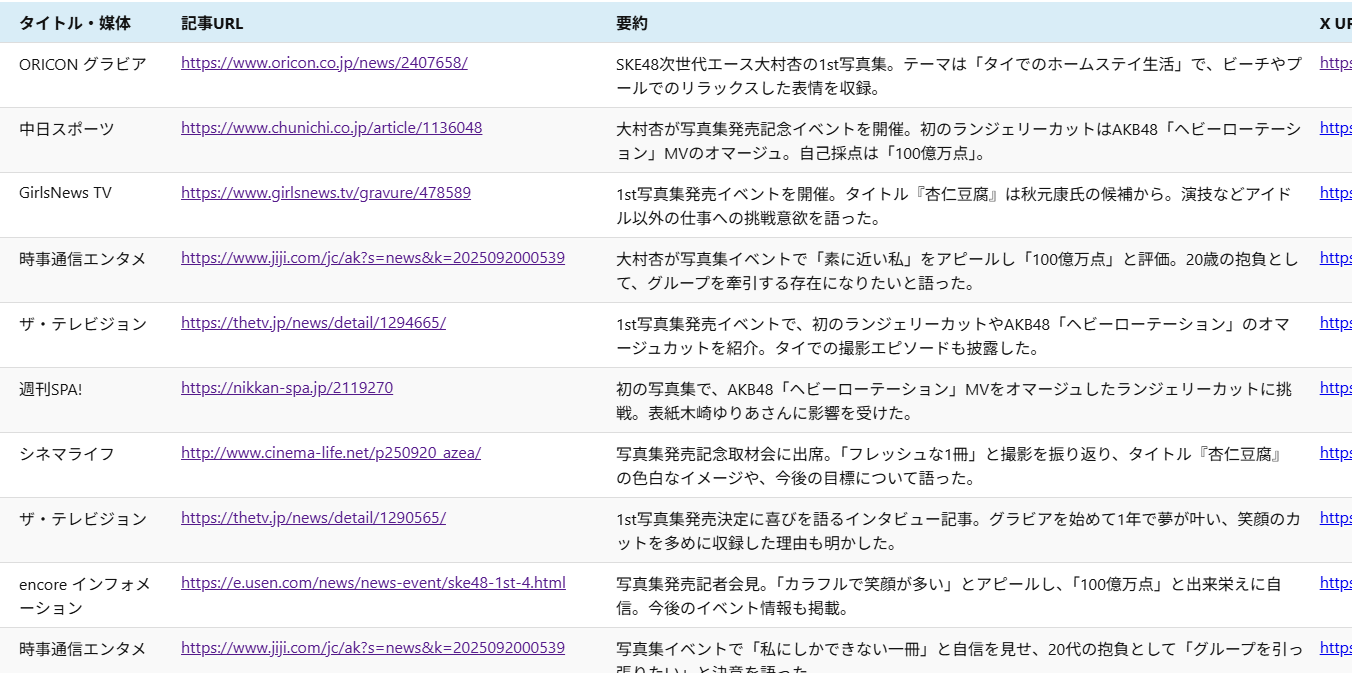This screenshot has height=678, width=1352.
Task: Click the 記事URL column header
Action: tap(212, 23)
